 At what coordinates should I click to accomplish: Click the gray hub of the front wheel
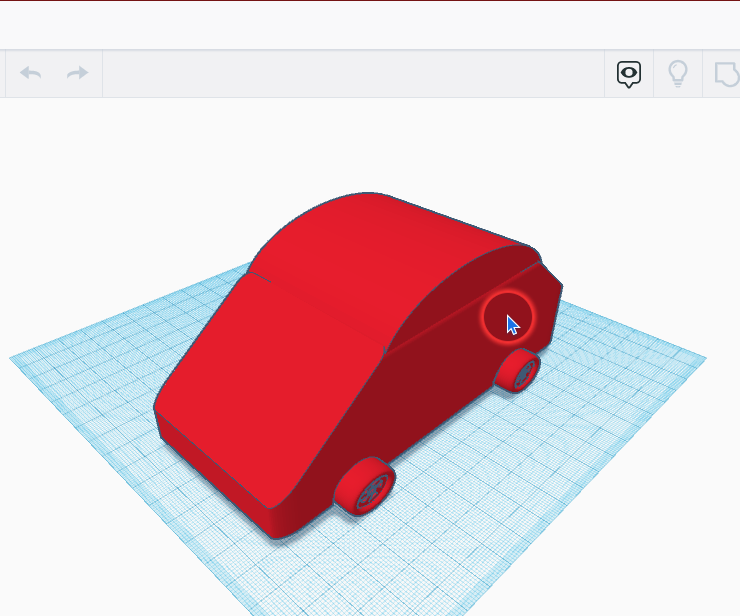click(373, 489)
